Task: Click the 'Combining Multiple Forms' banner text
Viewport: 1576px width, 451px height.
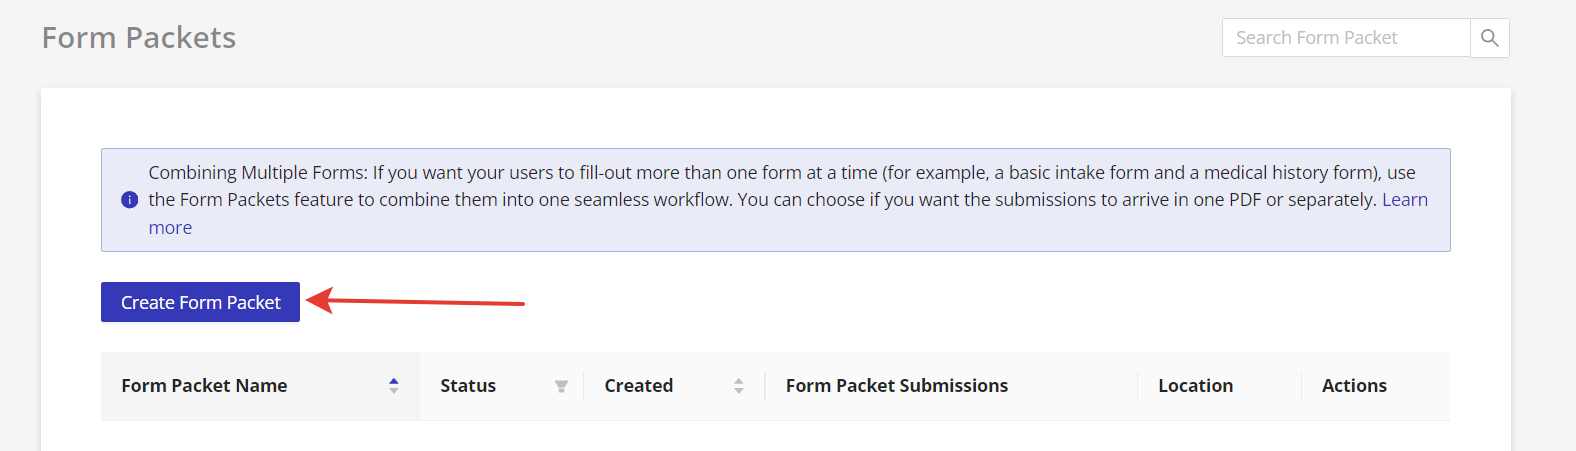Action: coord(257,173)
